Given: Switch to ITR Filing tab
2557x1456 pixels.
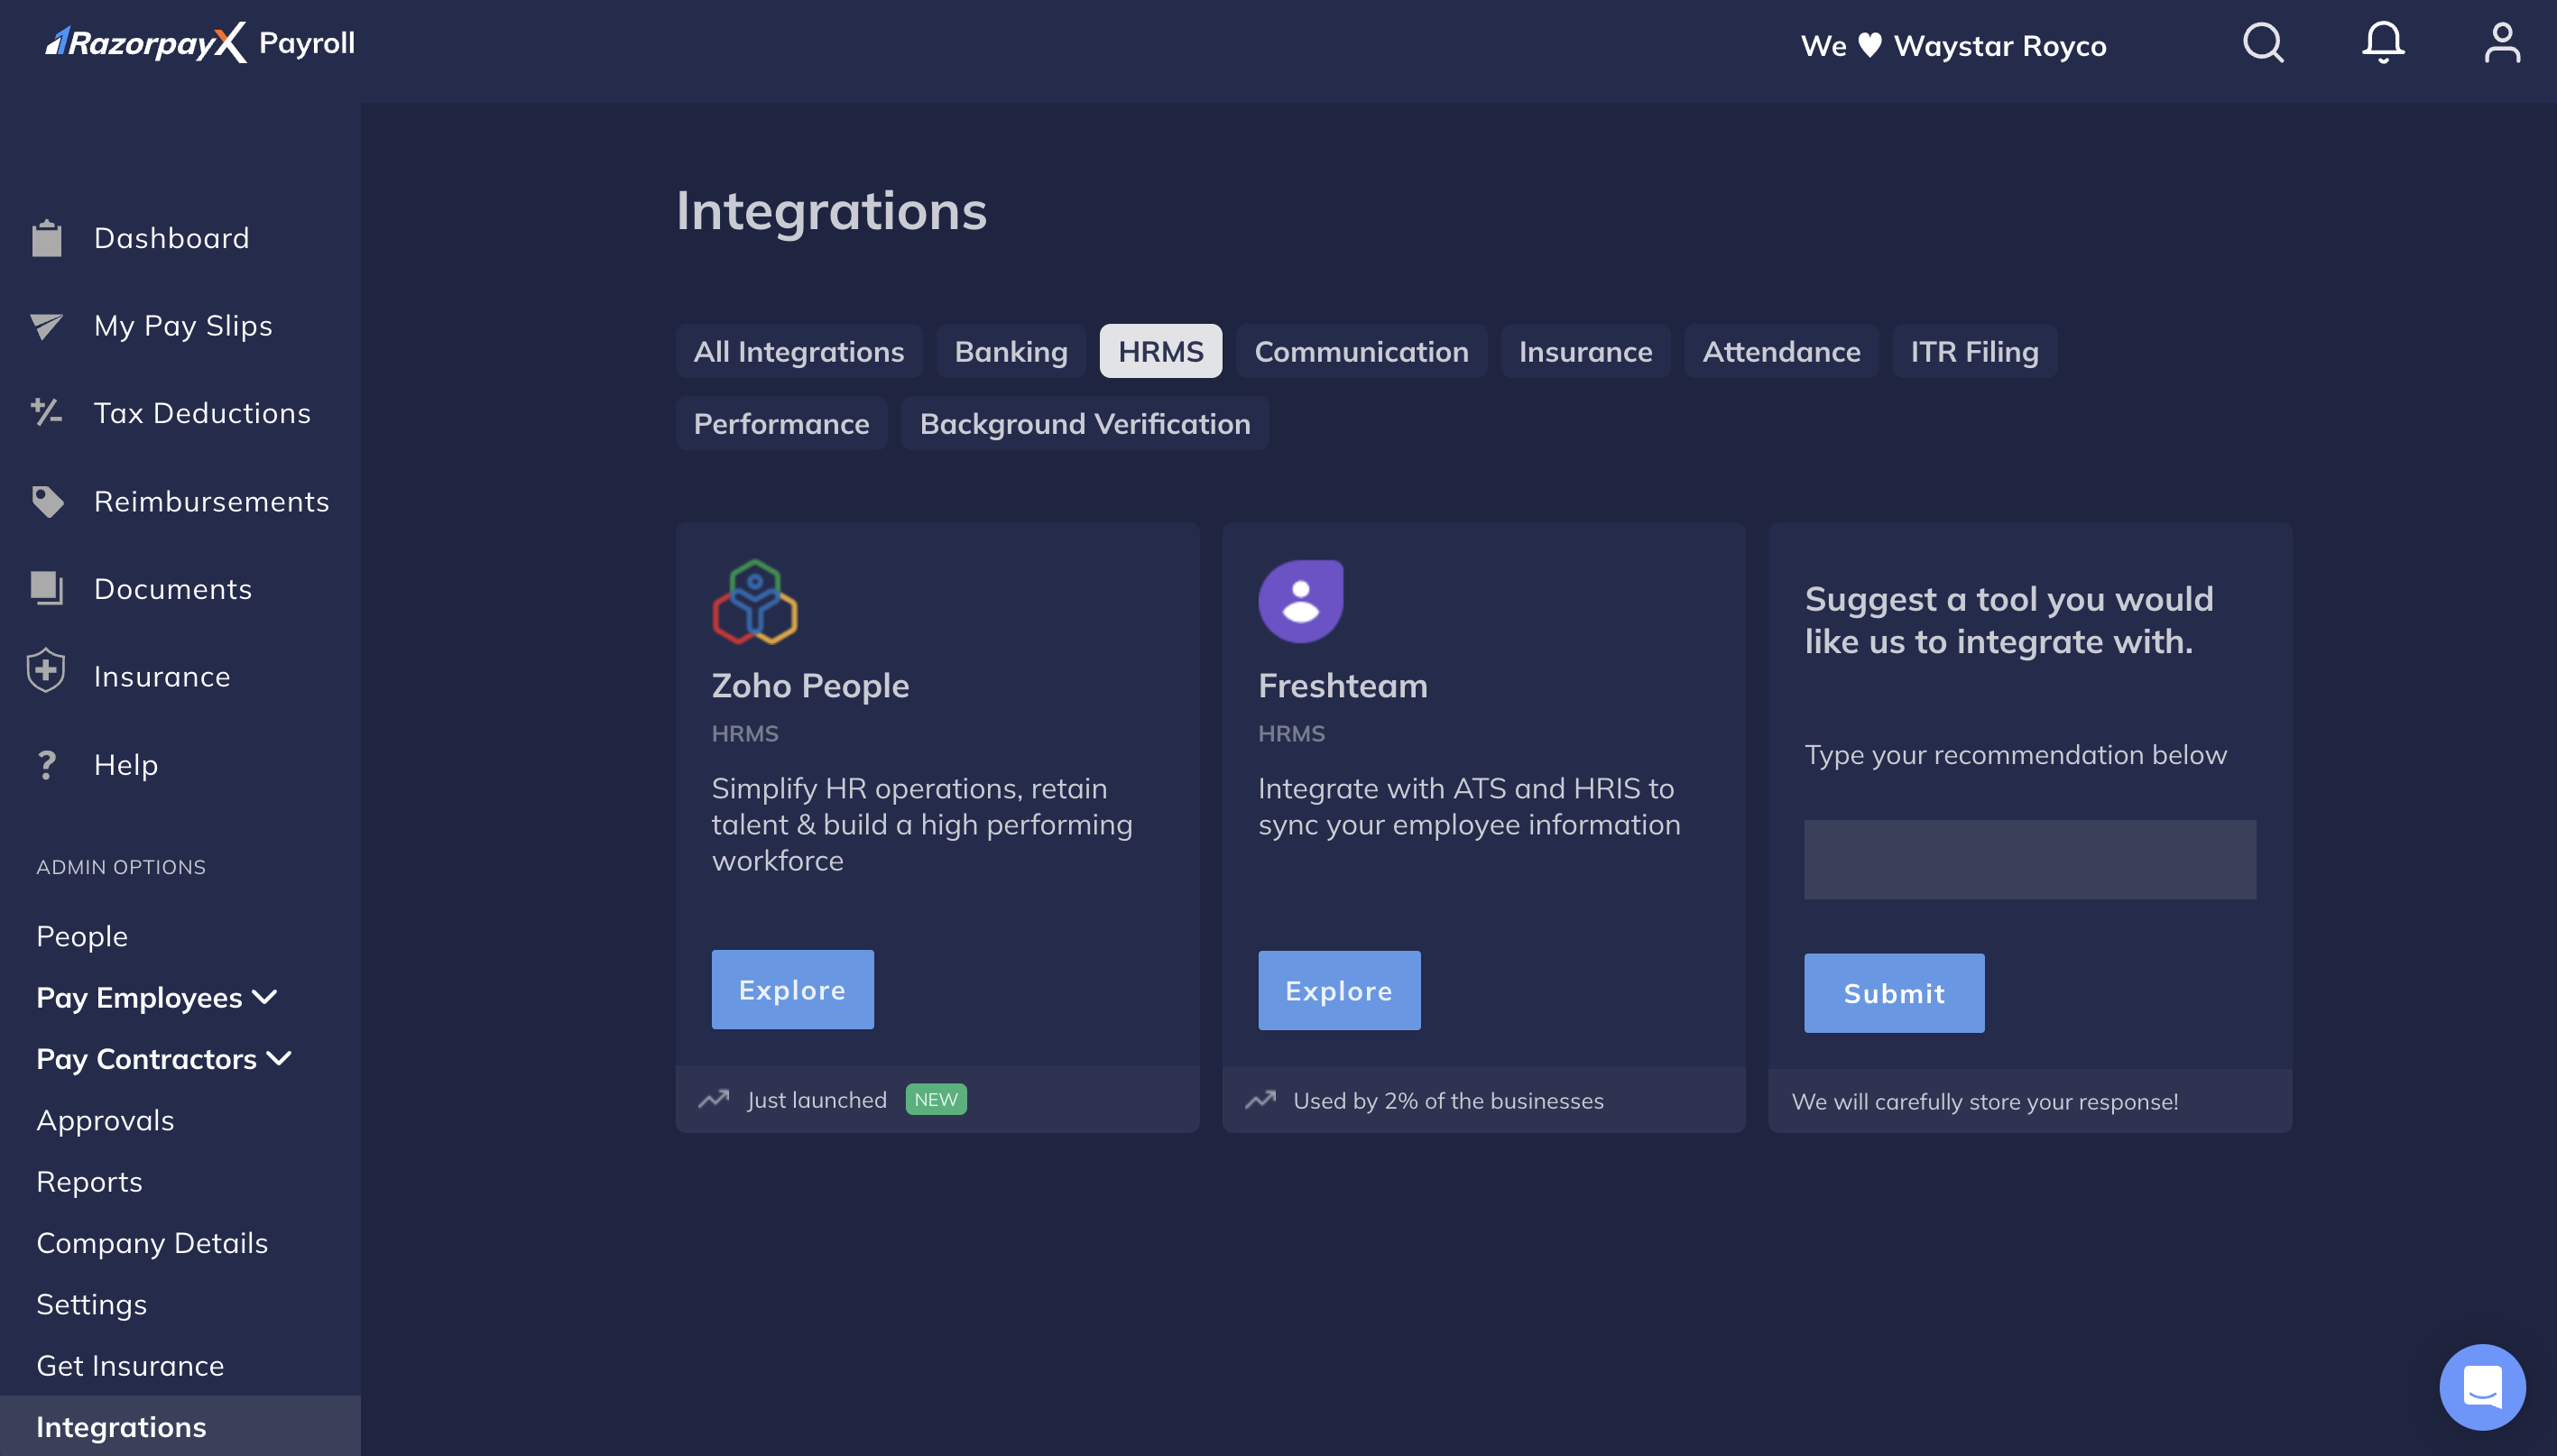Looking at the screenshot, I should coord(1974,351).
